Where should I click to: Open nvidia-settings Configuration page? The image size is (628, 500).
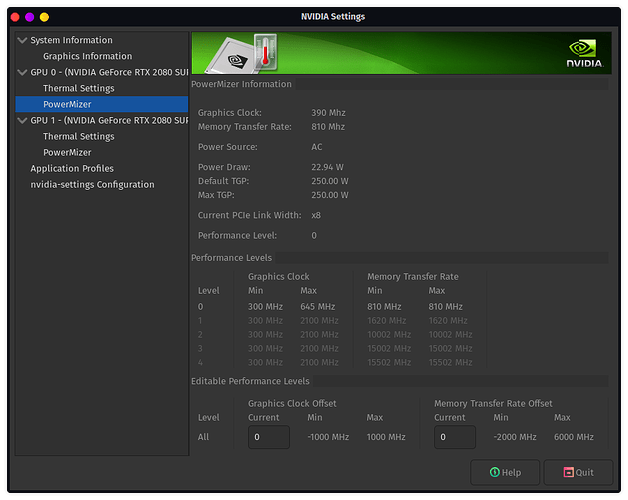(92, 184)
